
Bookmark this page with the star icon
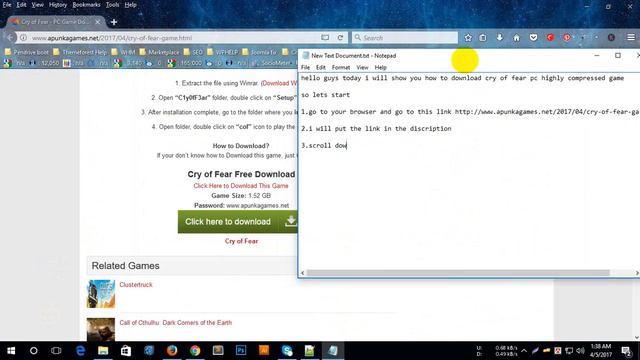(x=468, y=38)
